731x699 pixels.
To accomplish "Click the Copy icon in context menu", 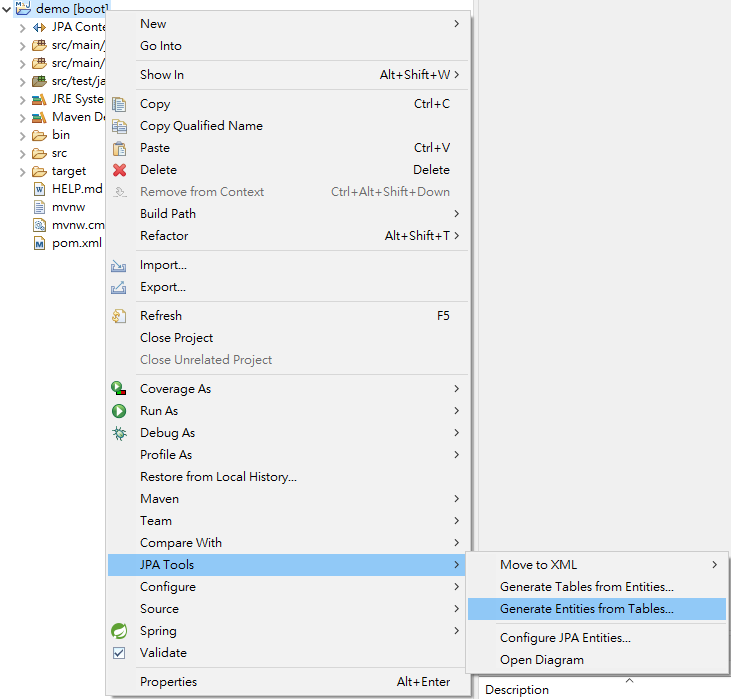I will [x=120, y=104].
